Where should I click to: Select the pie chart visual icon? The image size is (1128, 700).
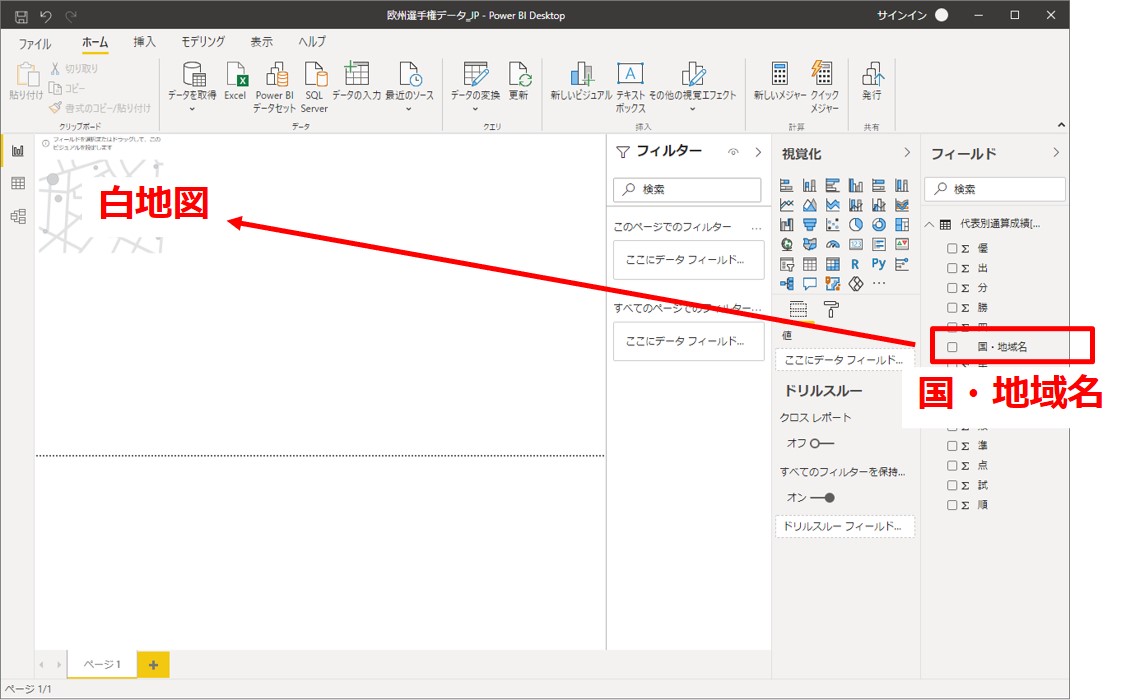(x=856, y=225)
